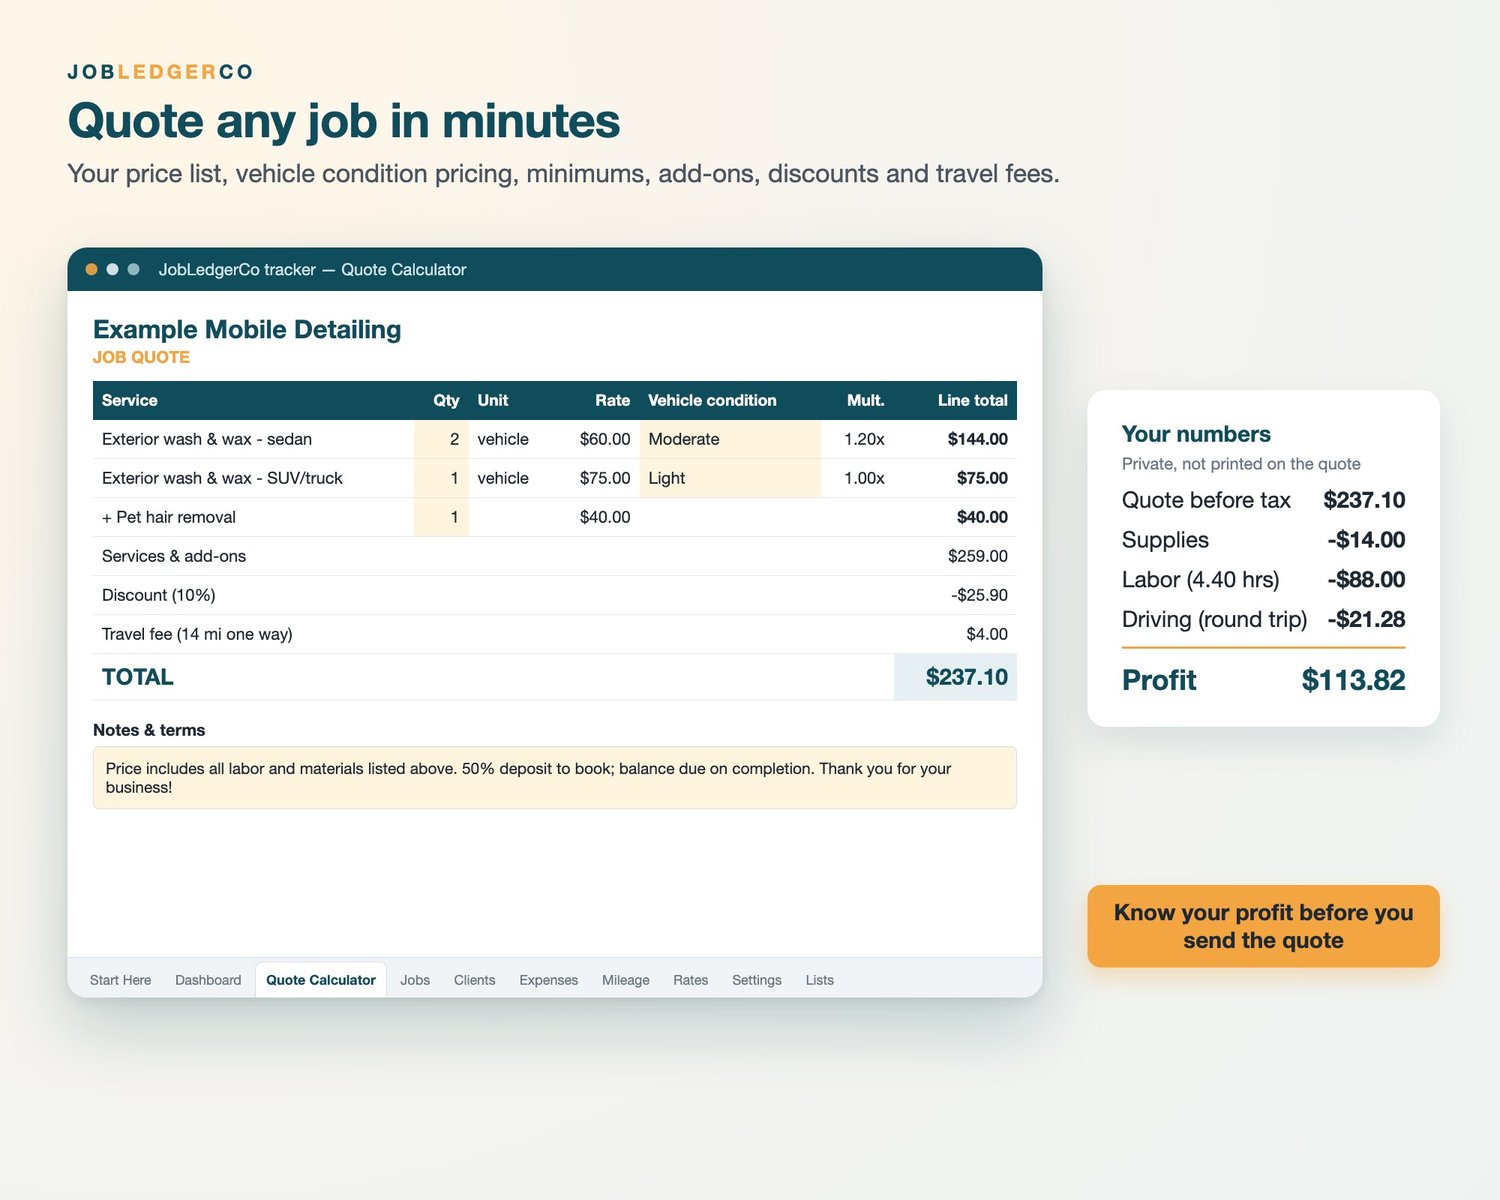Click the orange window dot in title bar

pos(91,270)
